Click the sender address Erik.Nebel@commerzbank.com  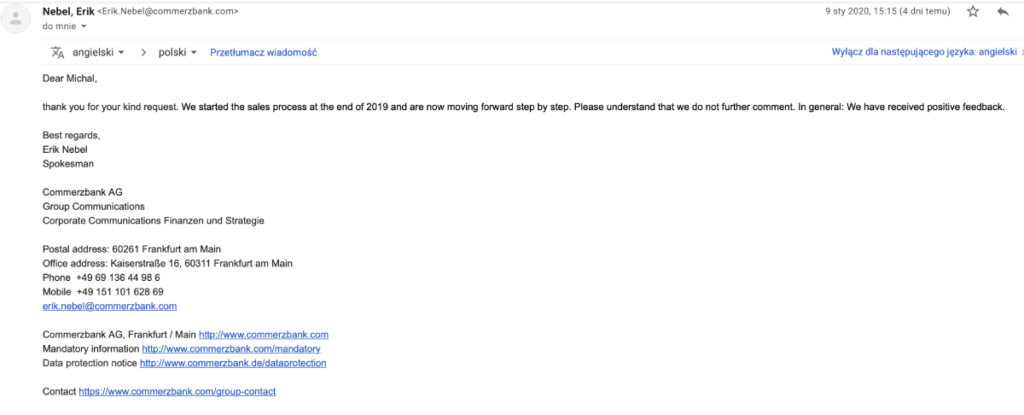point(167,12)
